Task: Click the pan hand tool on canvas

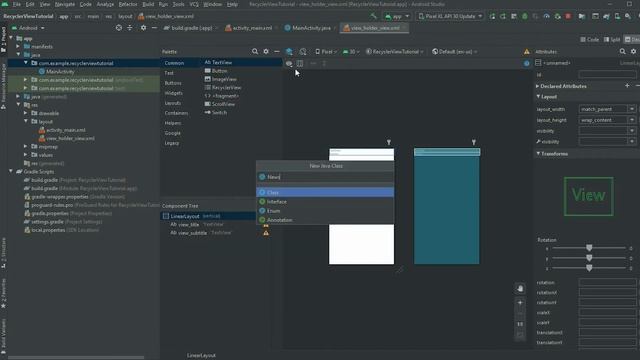Action: coord(520,289)
